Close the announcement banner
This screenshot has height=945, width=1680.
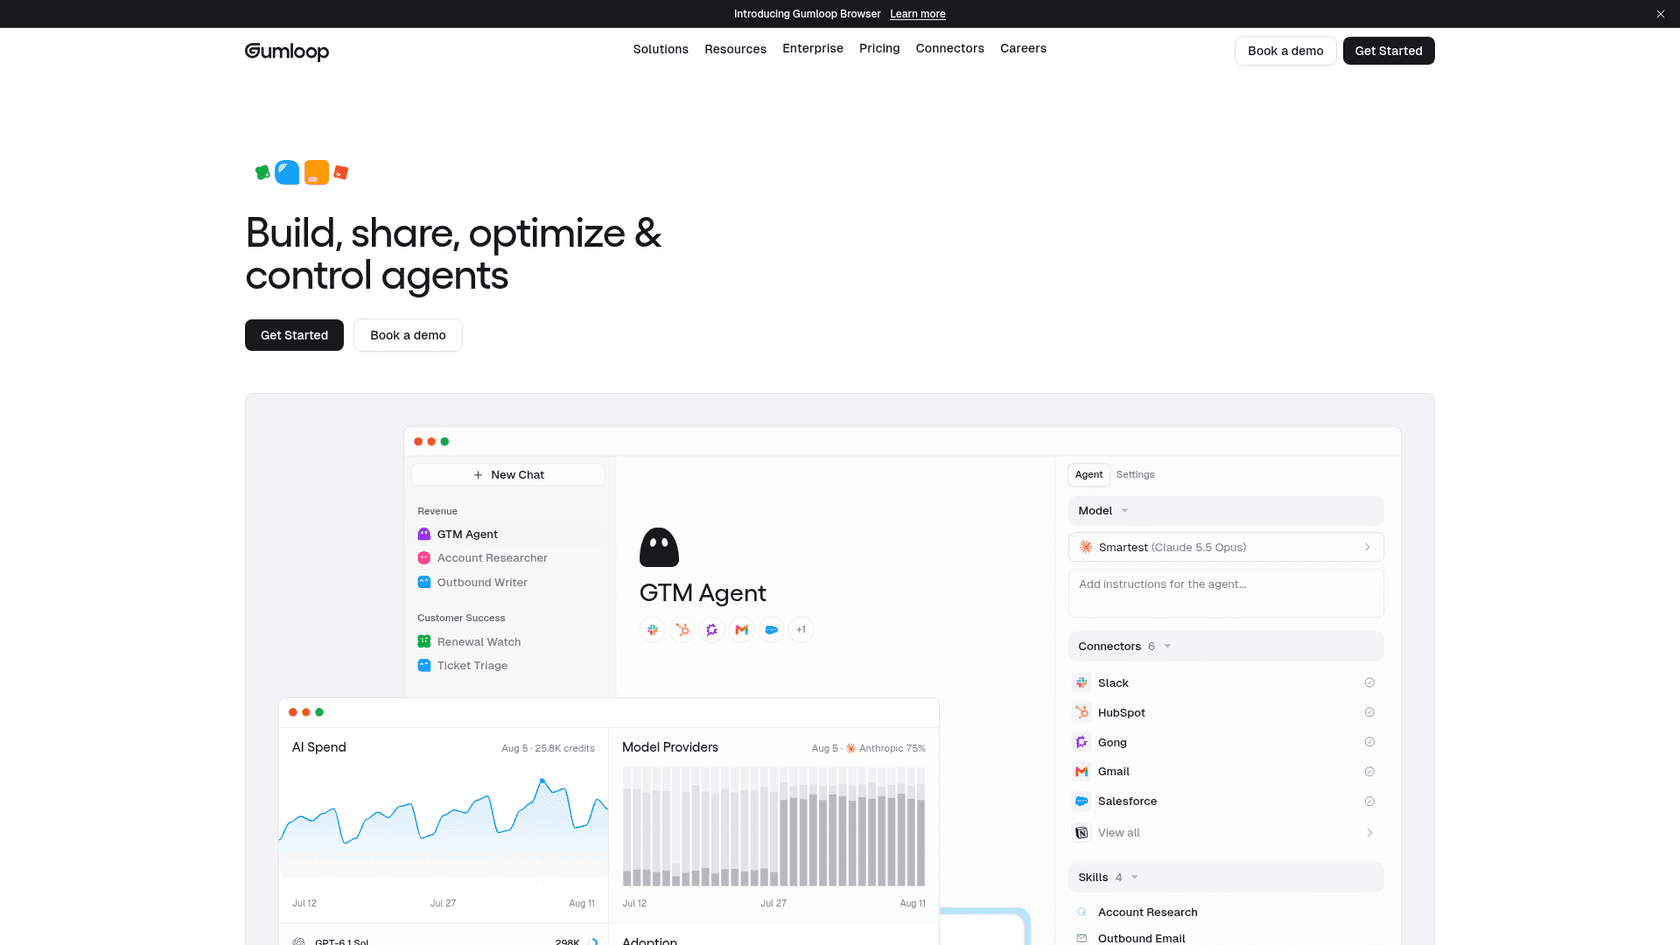1660,14
